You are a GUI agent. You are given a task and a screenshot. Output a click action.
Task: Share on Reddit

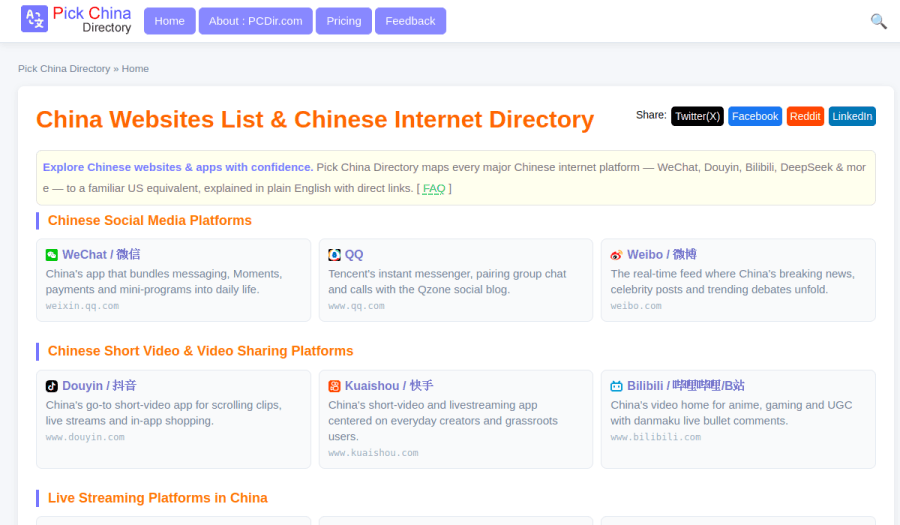[805, 116]
